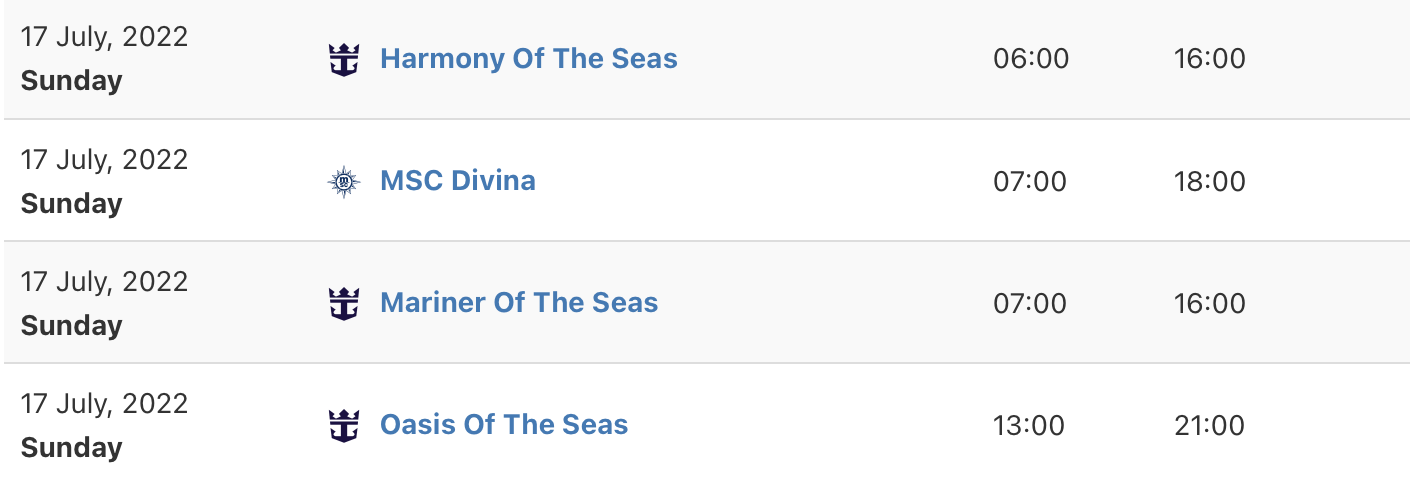The width and height of the screenshot is (1416, 478).
Task: Select the 07:00 arrival time for Mariner
Action: (x=1030, y=304)
